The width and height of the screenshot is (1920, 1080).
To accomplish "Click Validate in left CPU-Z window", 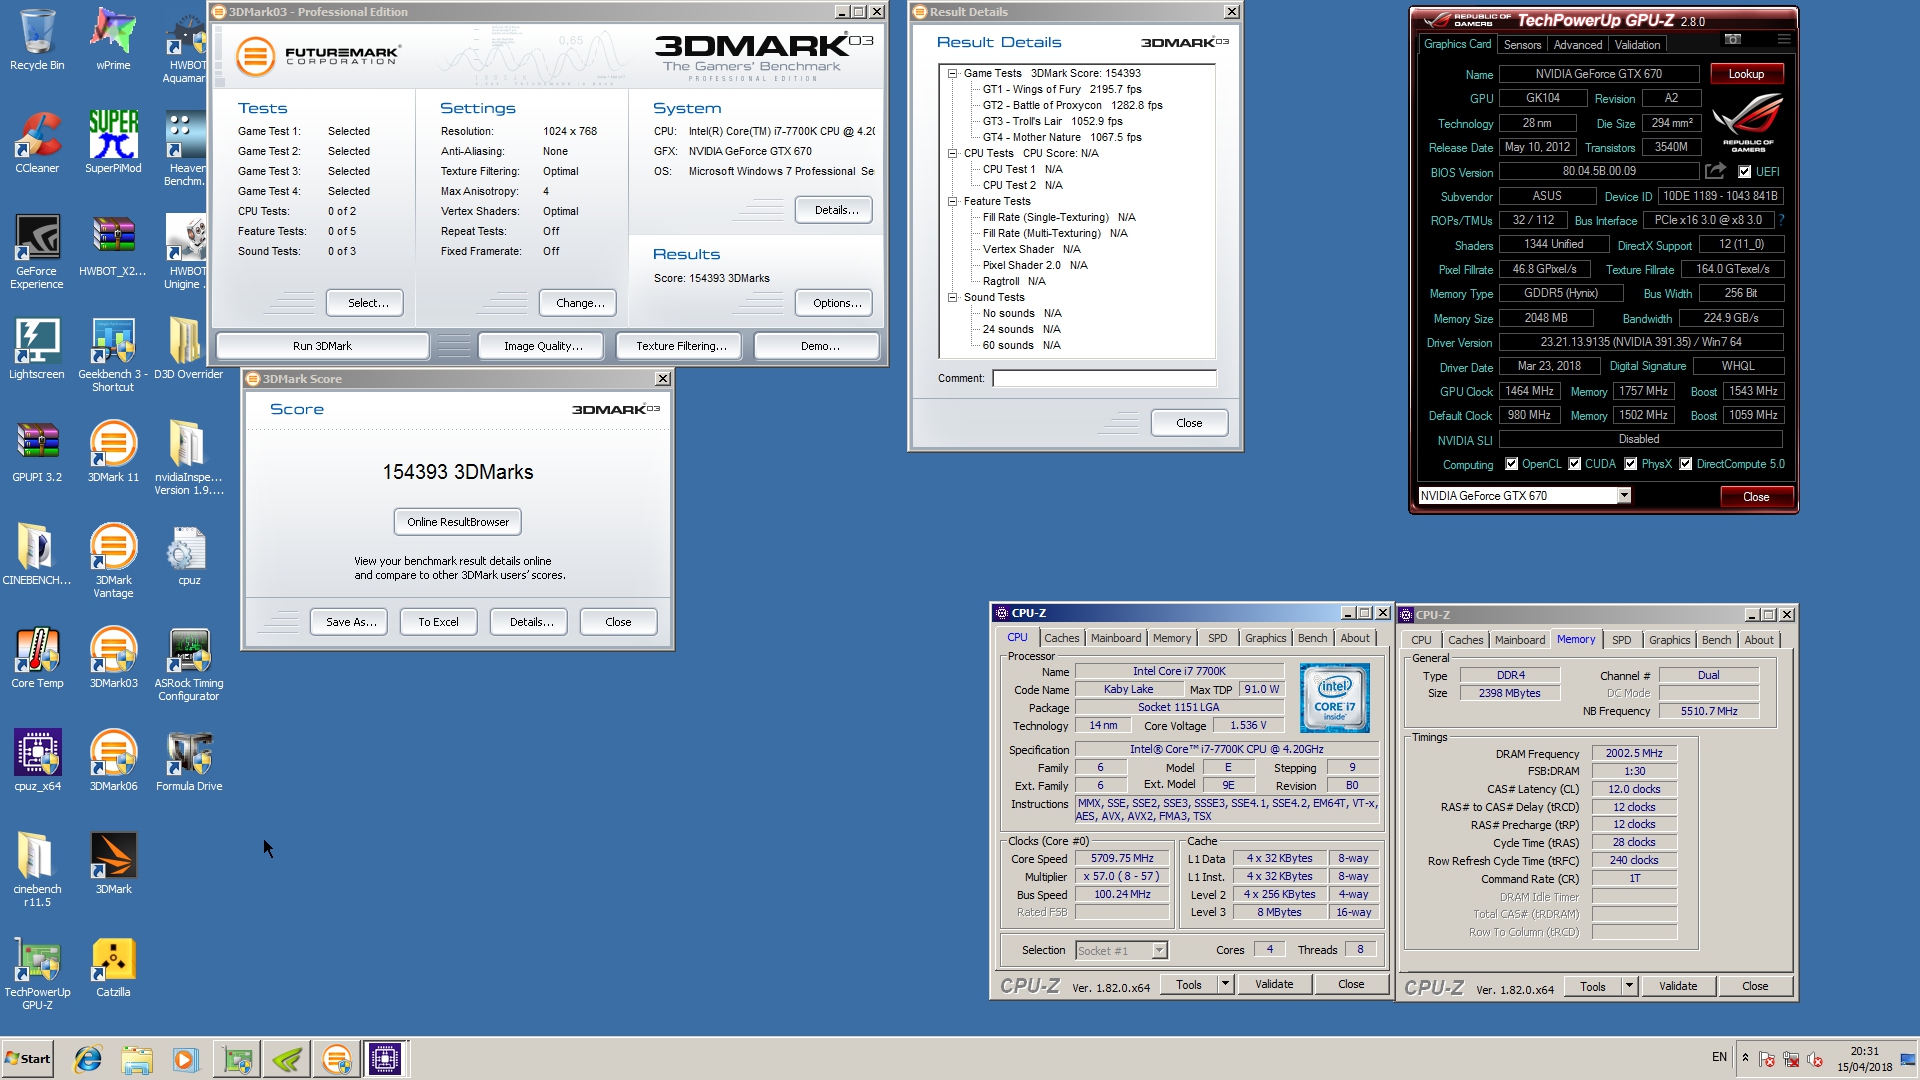I will 1274,985.
